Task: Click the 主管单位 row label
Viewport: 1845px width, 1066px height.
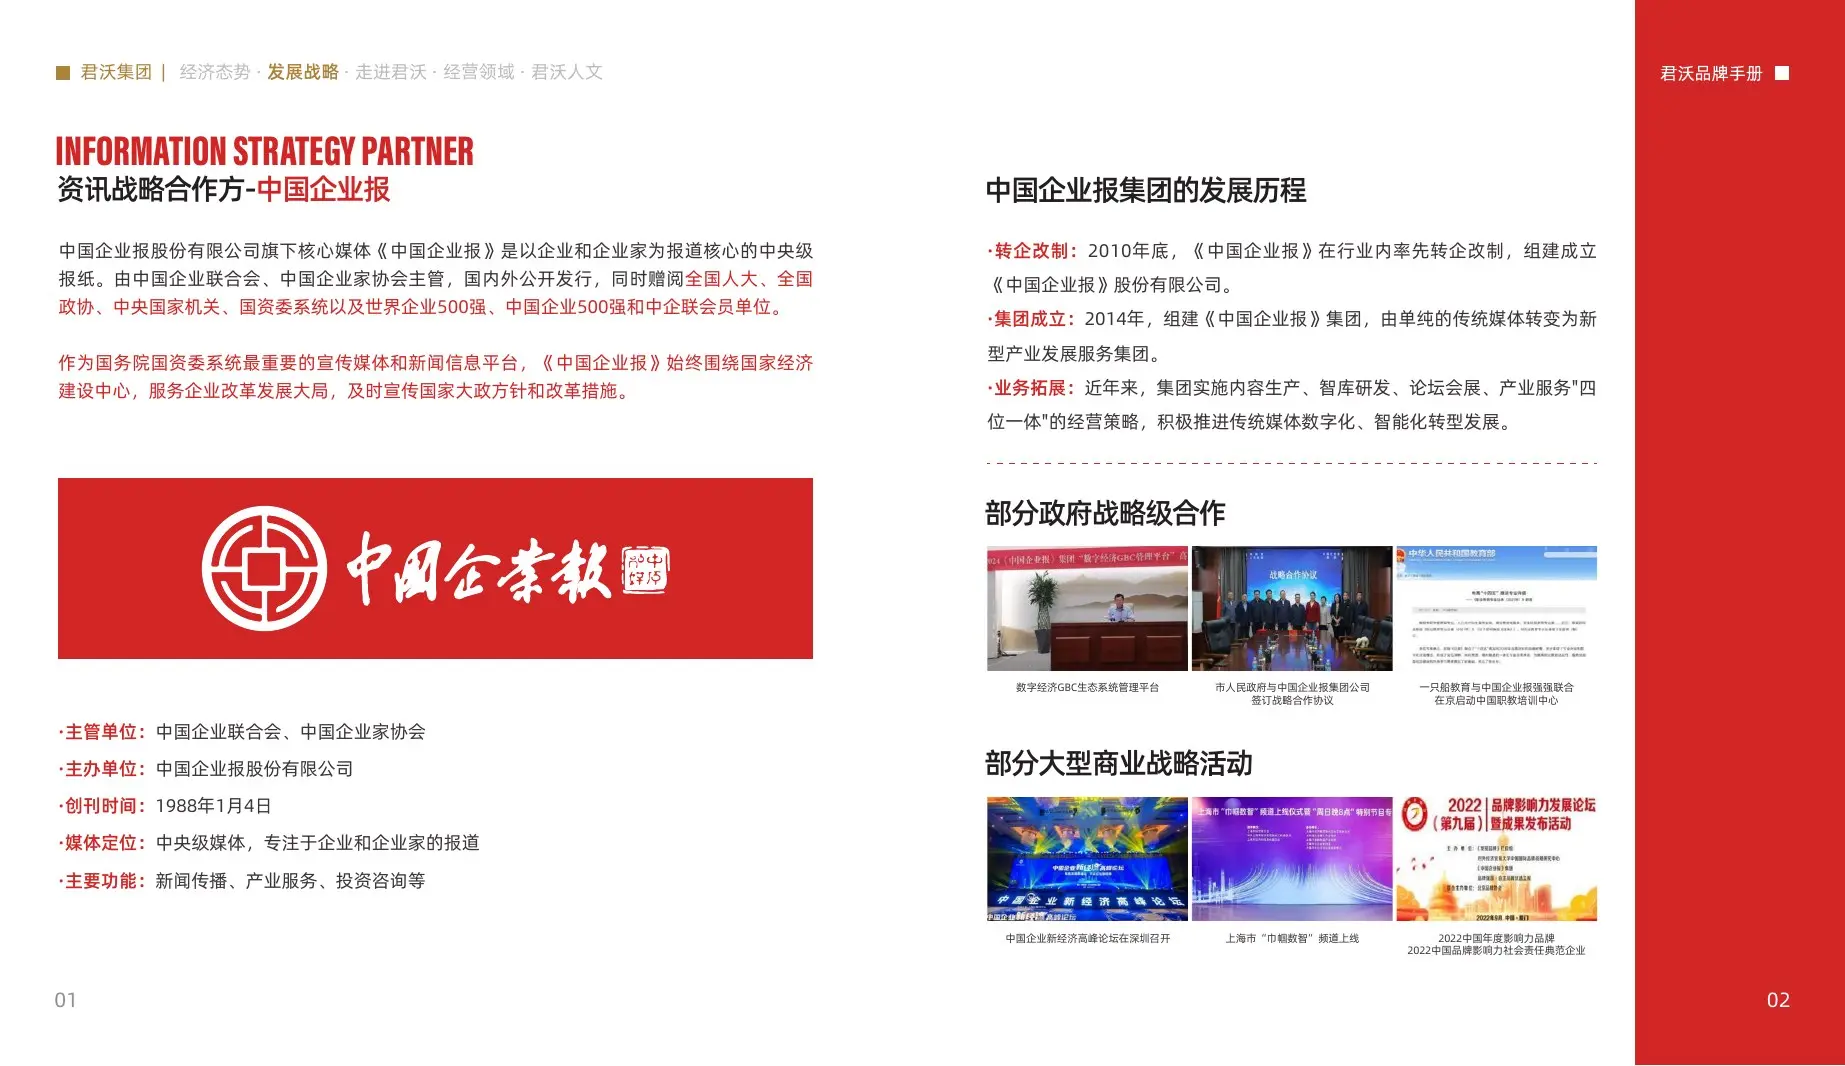Action: tap(100, 732)
